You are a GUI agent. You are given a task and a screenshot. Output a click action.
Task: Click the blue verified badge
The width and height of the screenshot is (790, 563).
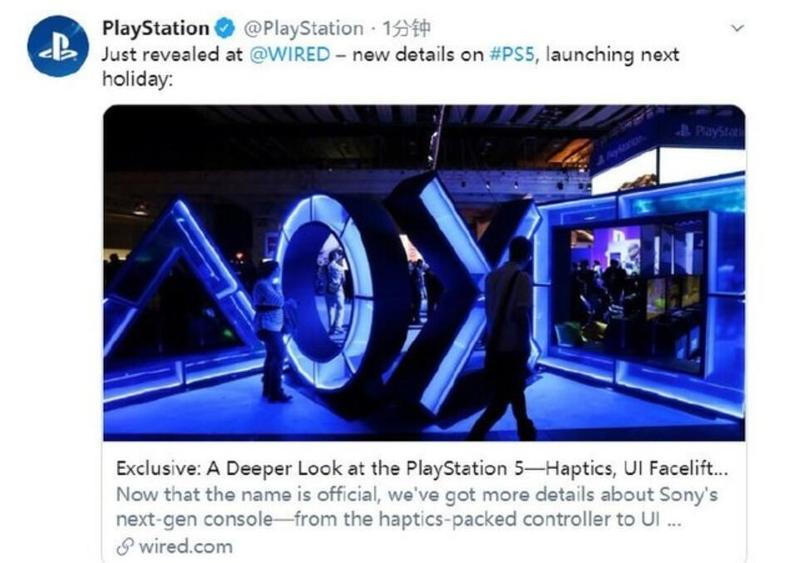(225, 28)
